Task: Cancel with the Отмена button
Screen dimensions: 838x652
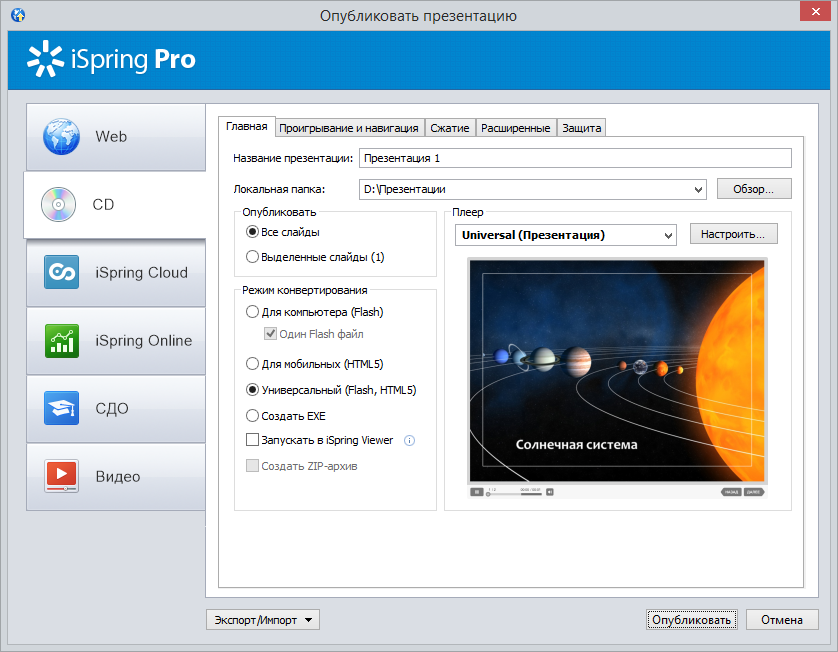Action: [782, 620]
